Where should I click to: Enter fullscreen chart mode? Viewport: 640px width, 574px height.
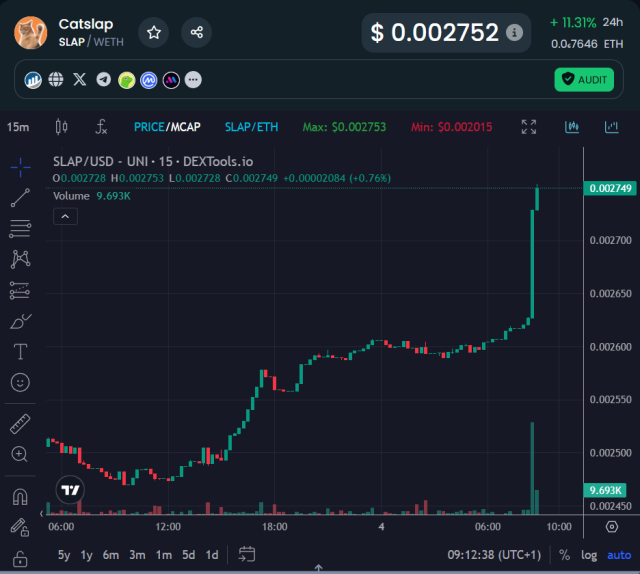[x=529, y=127]
